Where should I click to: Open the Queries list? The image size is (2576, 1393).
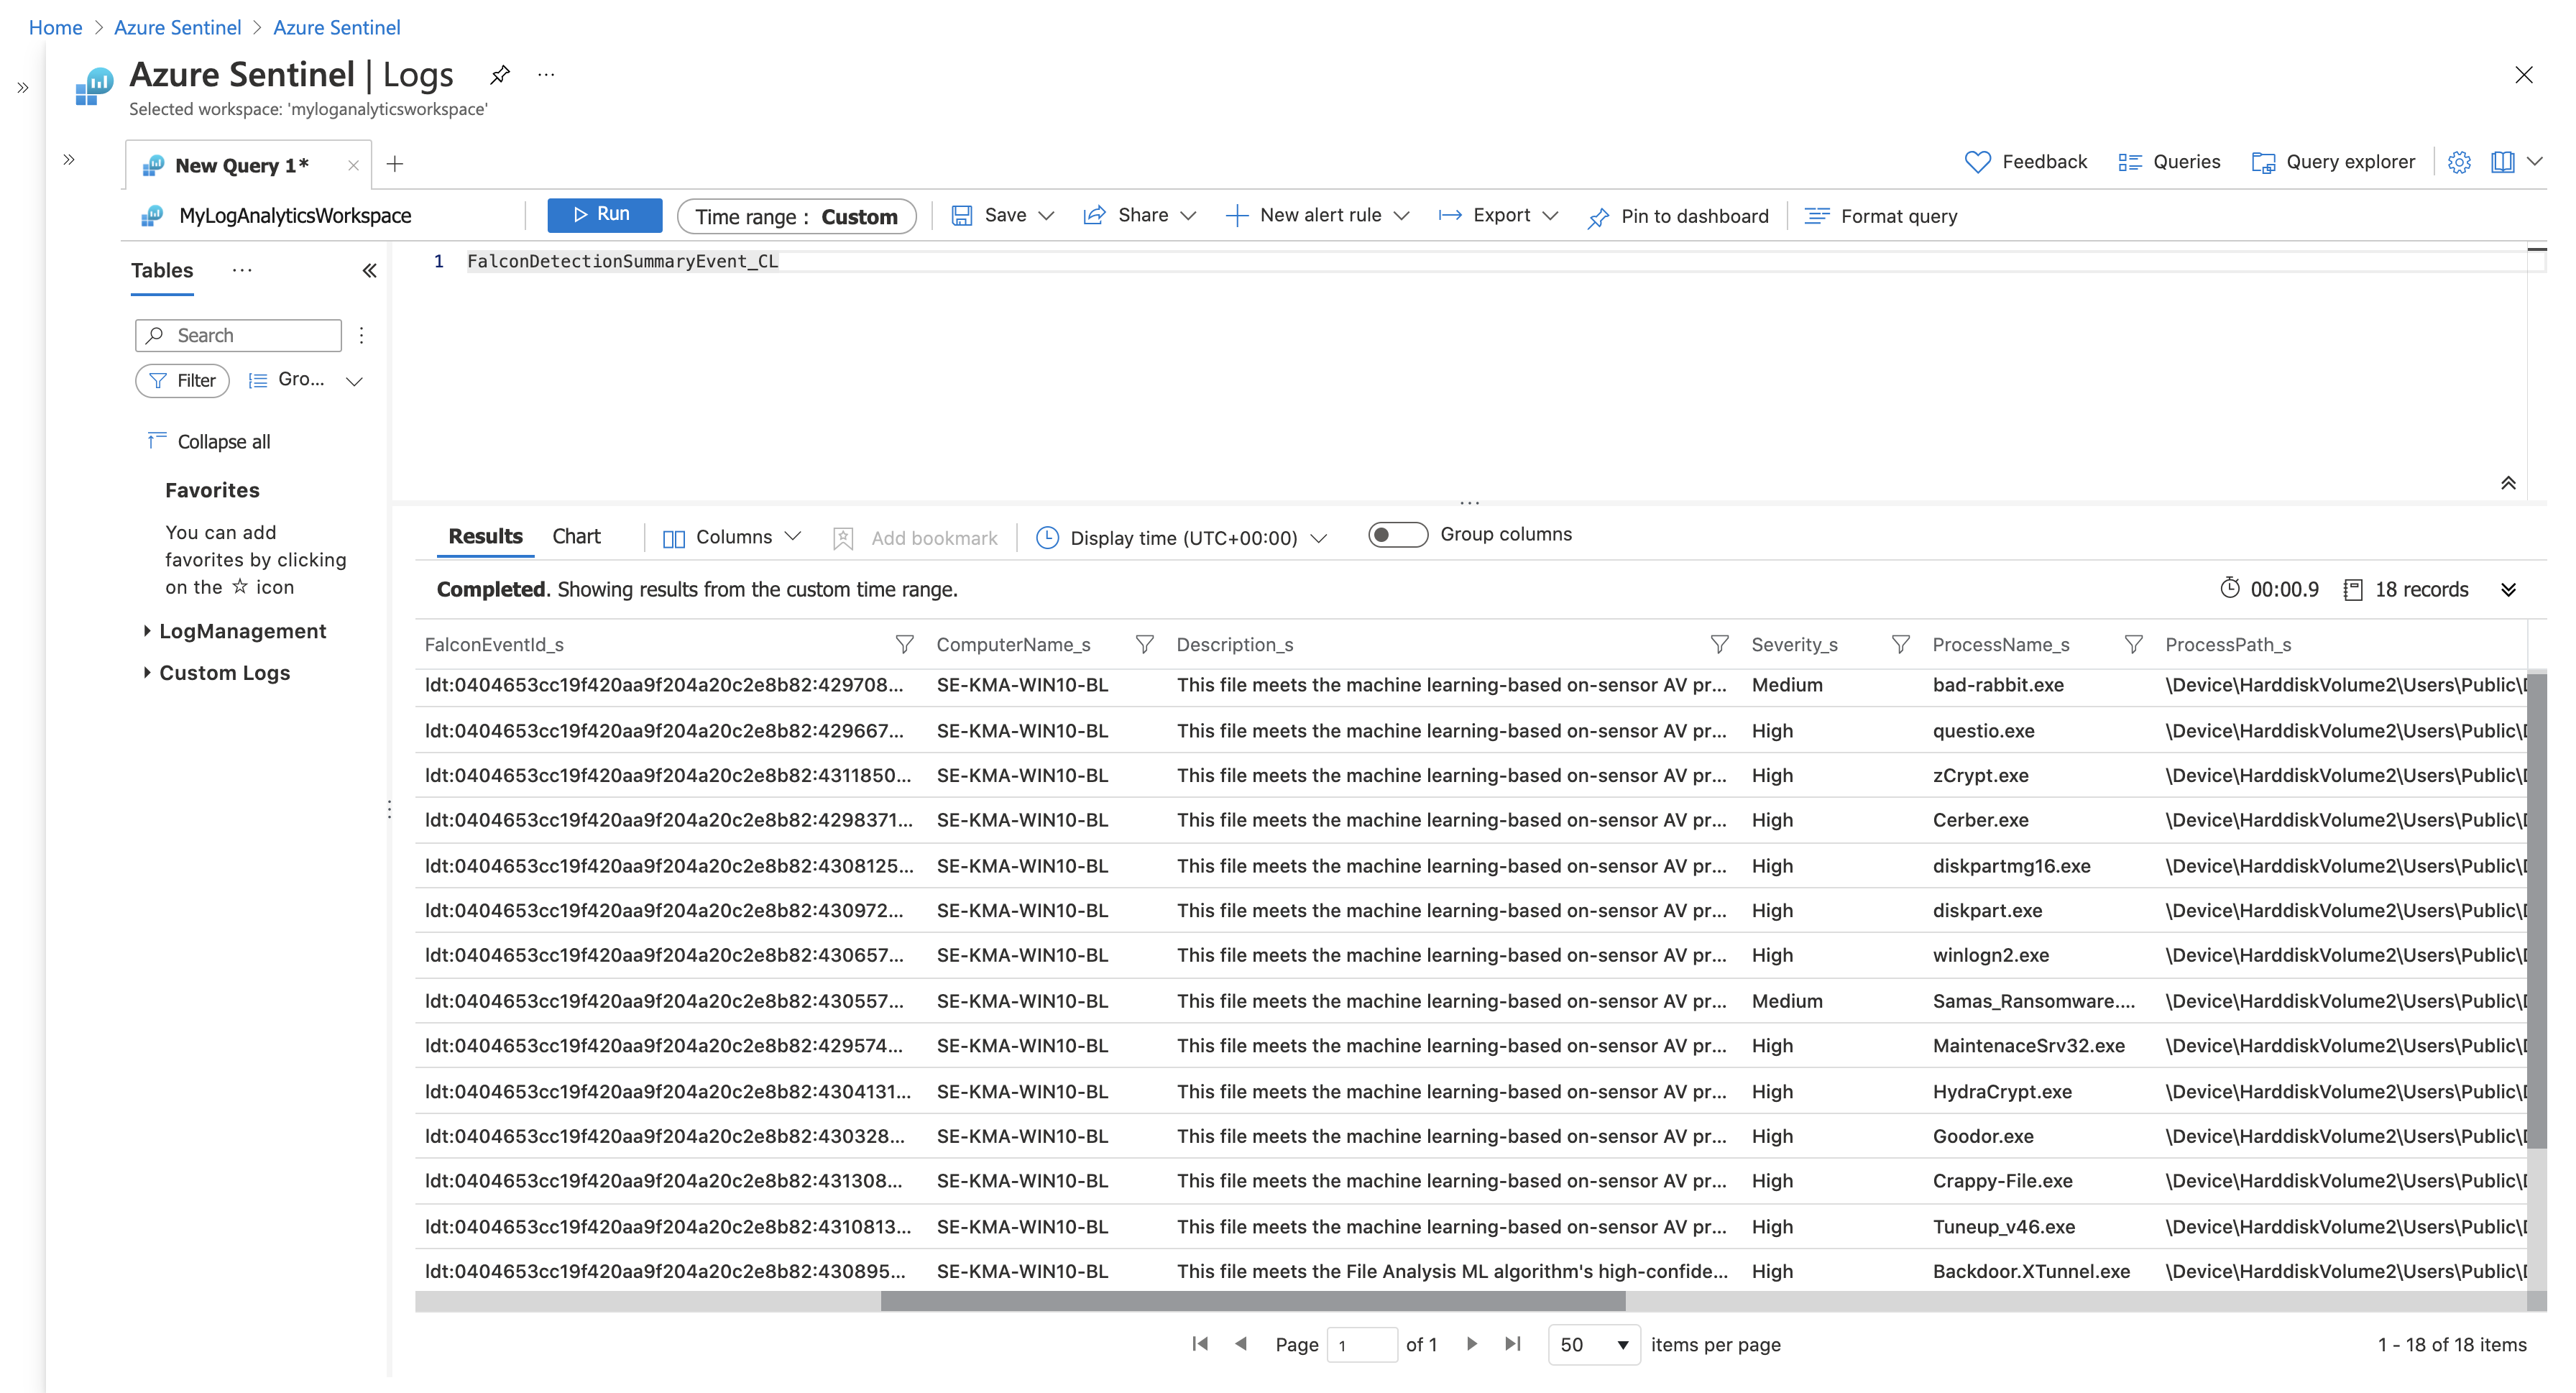click(x=2169, y=162)
